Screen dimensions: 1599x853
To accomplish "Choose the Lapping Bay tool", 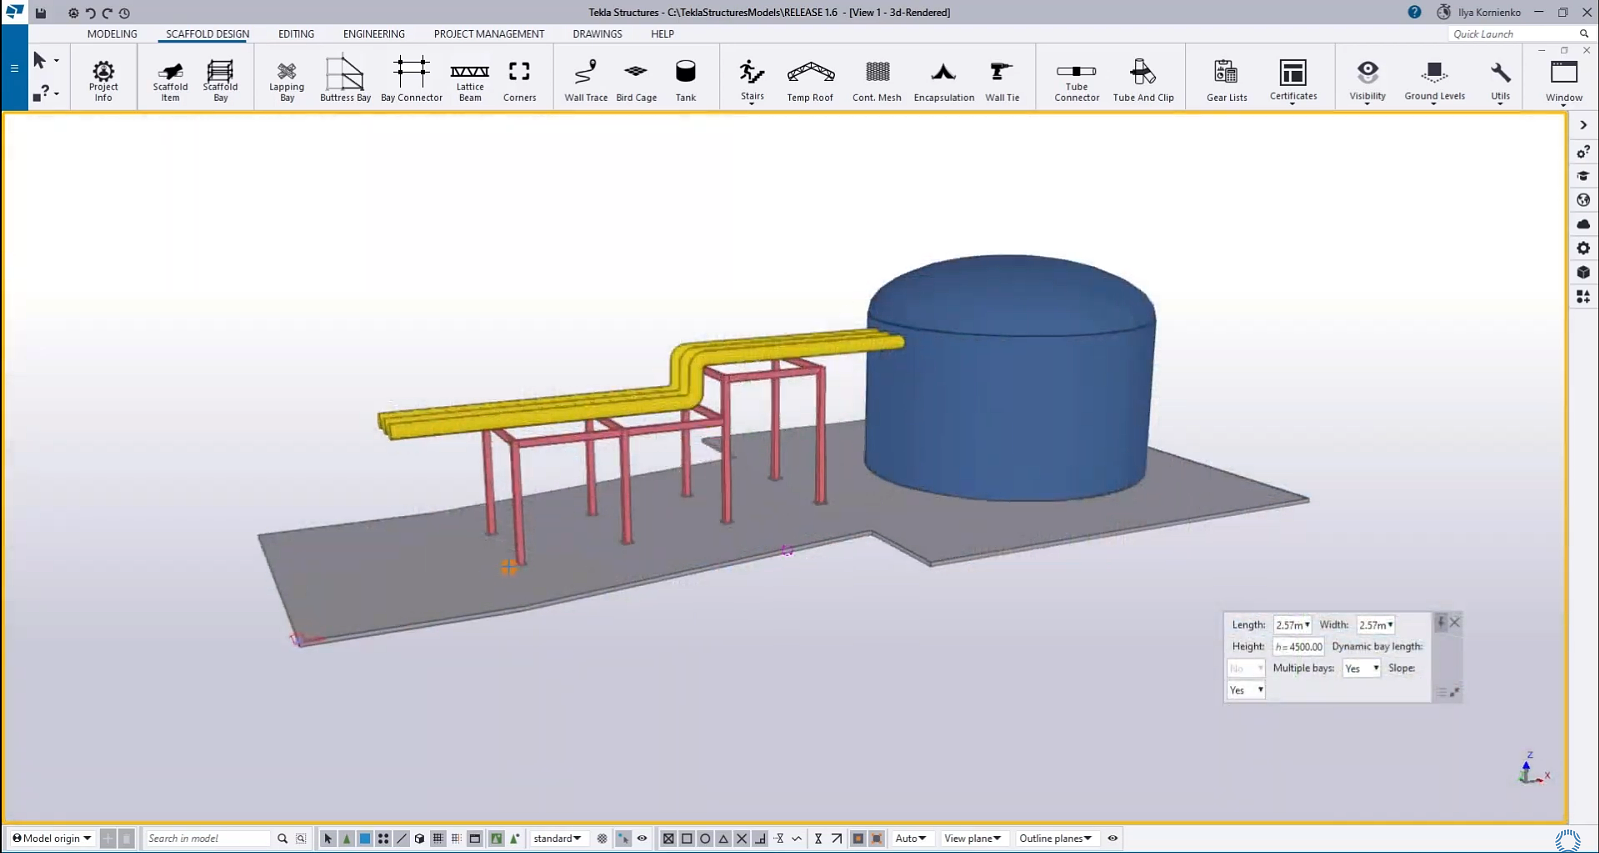I will tap(287, 80).
